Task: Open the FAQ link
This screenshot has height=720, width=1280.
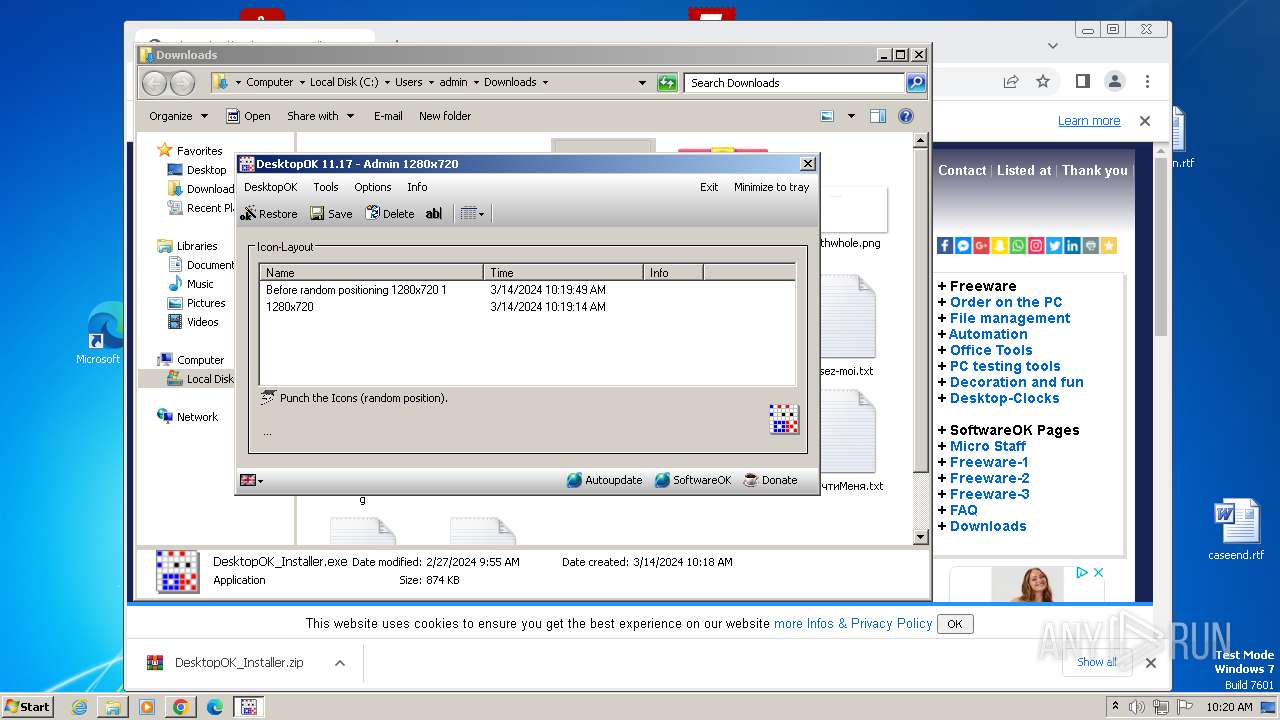Action: (x=964, y=510)
